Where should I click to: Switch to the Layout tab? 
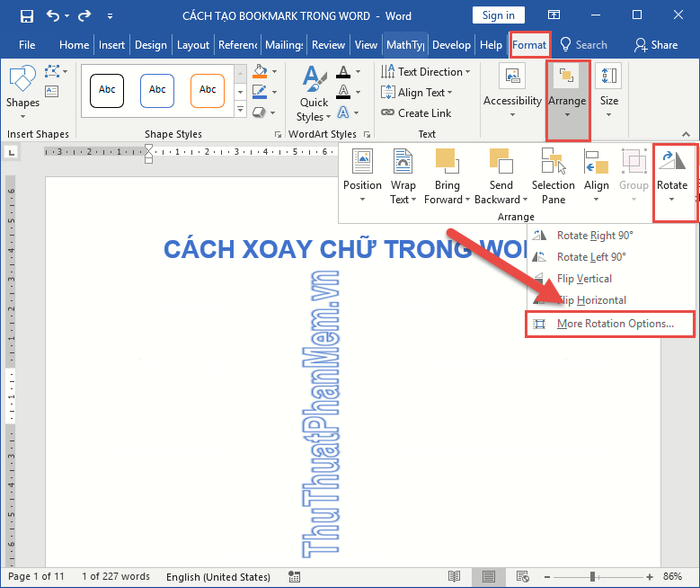point(193,45)
